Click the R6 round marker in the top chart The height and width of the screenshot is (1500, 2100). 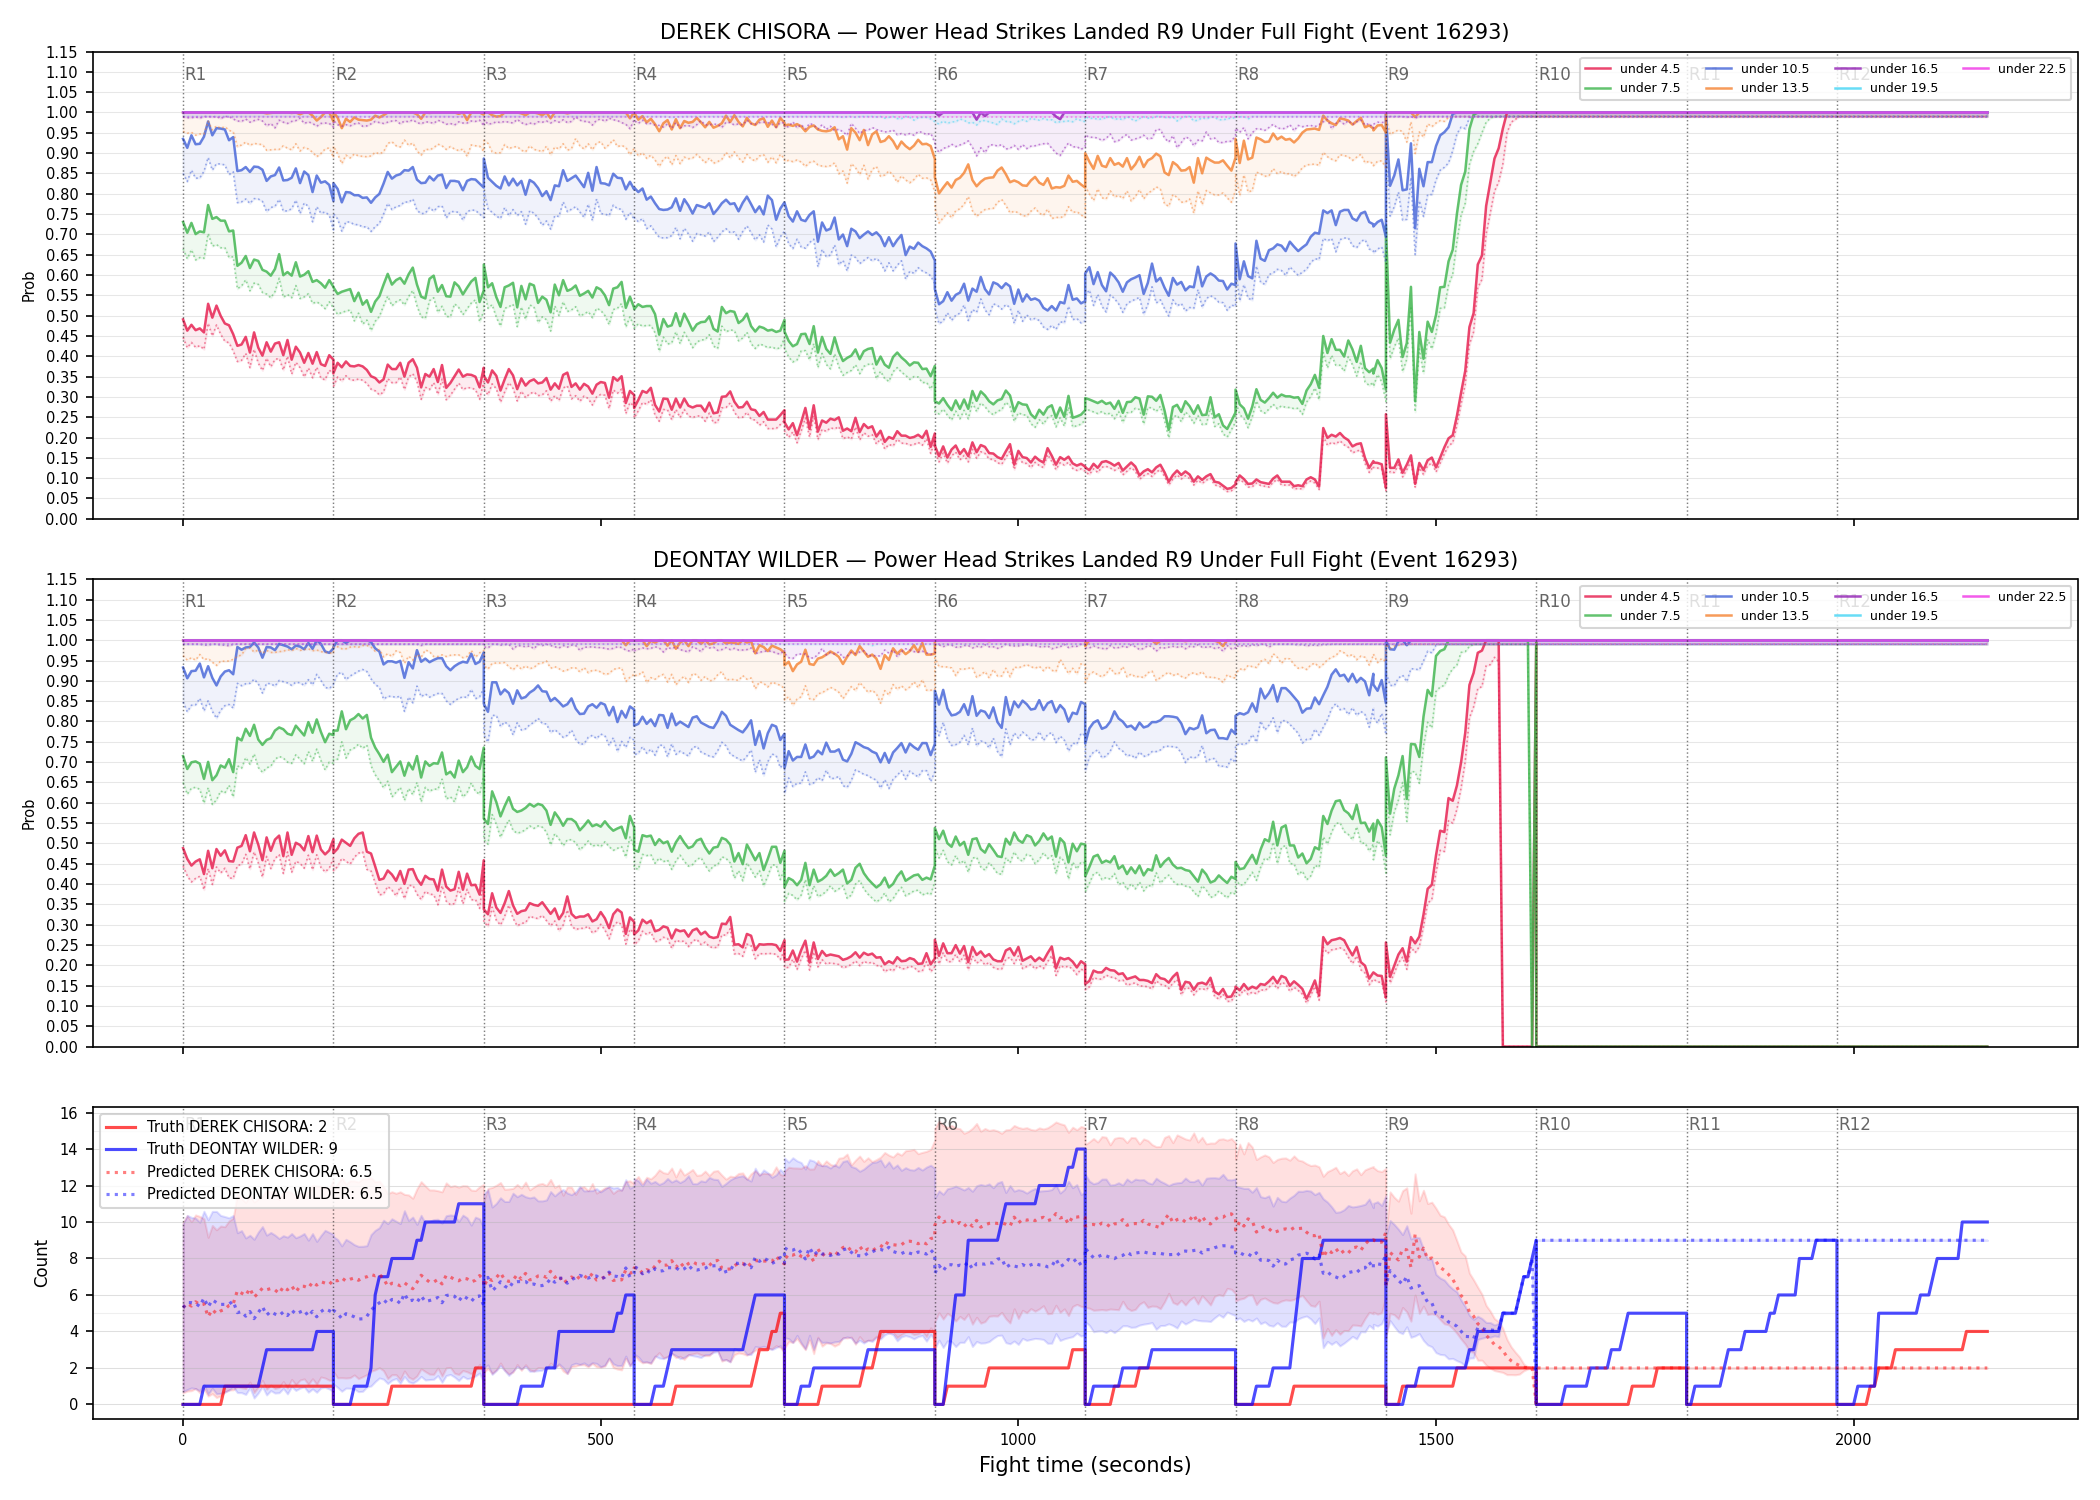tap(947, 74)
